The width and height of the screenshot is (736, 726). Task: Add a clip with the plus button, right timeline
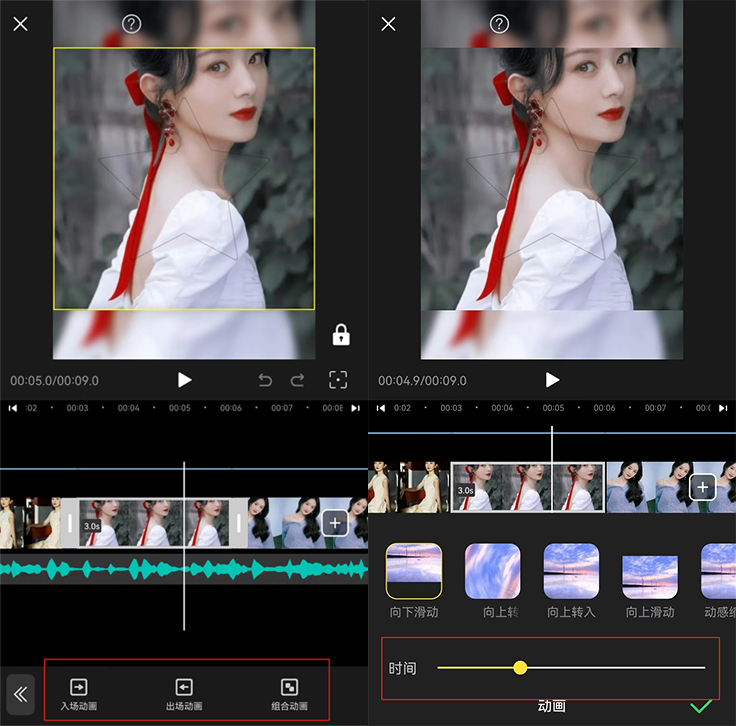pyautogui.click(x=702, y=487)
